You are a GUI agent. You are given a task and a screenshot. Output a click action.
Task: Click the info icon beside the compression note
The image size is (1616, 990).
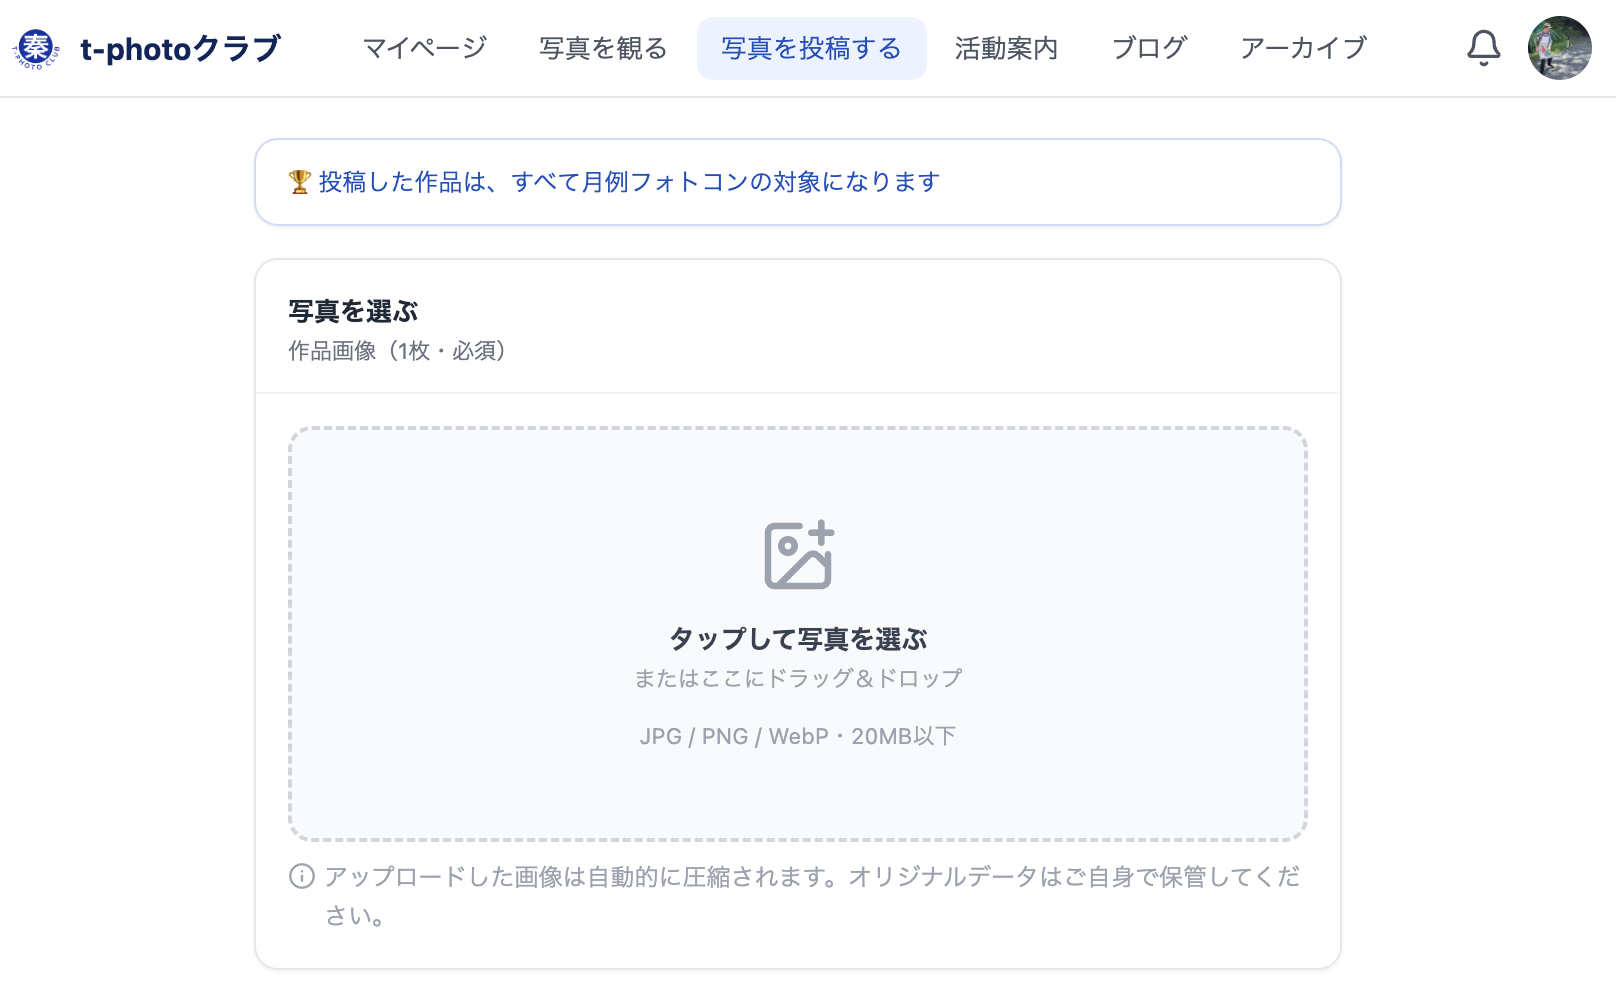click(302, 876)
